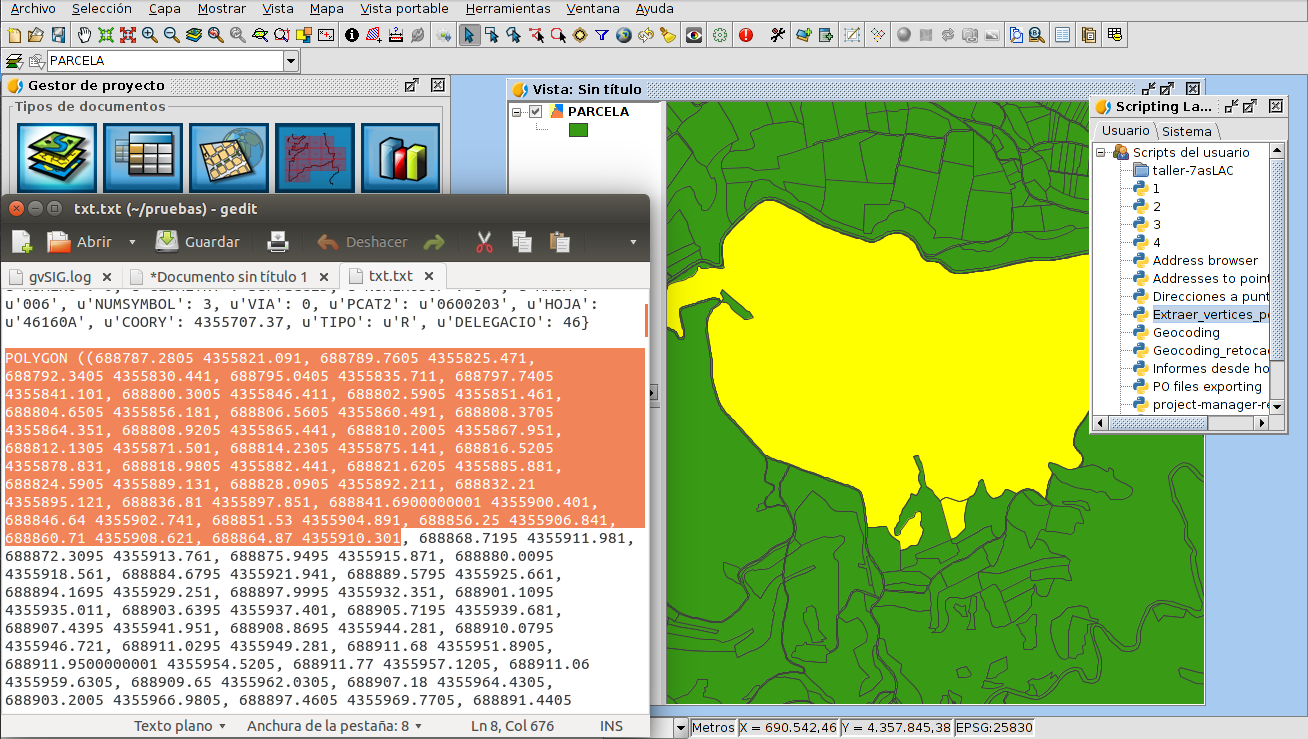Screen dimensions: 1308x739
Task: Click the Guardar button in gedit
Action: tap(197, 242)
